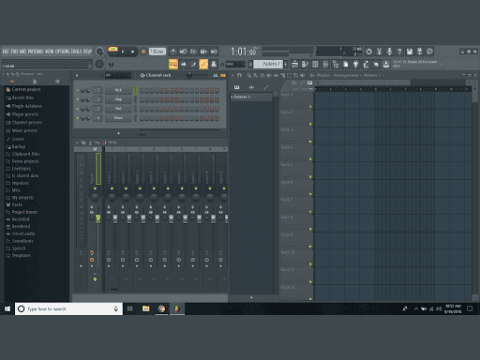Open the FILE menu
This screenshot has width=480, height=360.
[6, 51]
